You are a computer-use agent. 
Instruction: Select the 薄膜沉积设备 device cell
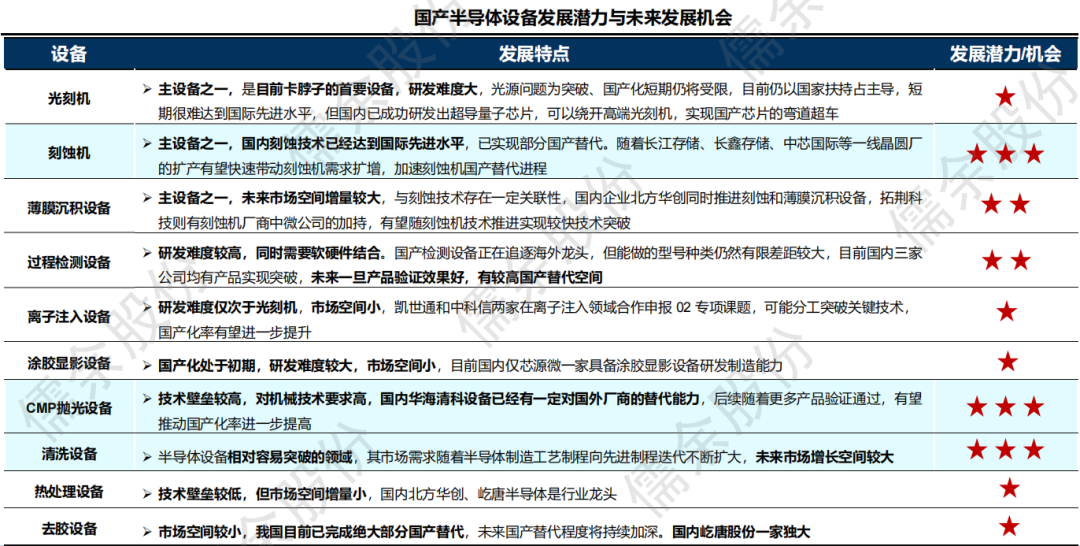[x=69, y=207]
